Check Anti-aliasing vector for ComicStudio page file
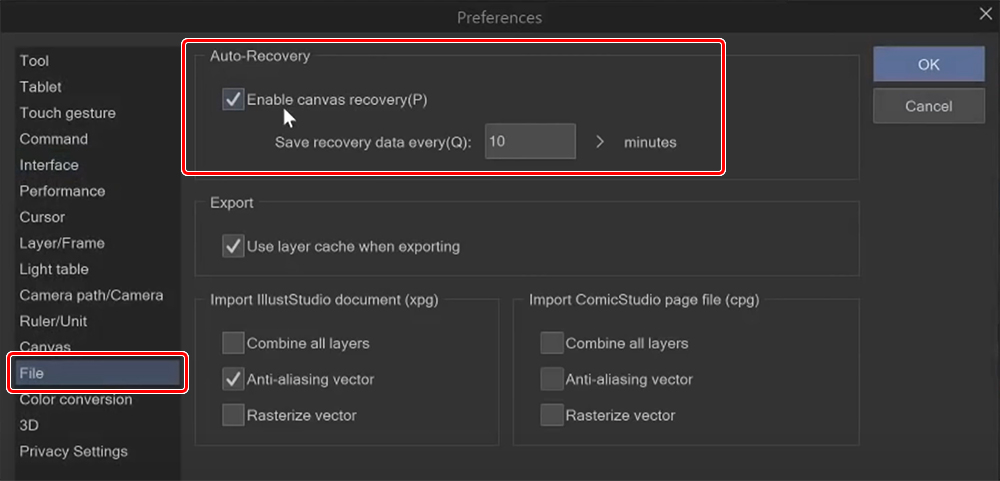This screenshot has width=1000, height=481. click(552, 380)
